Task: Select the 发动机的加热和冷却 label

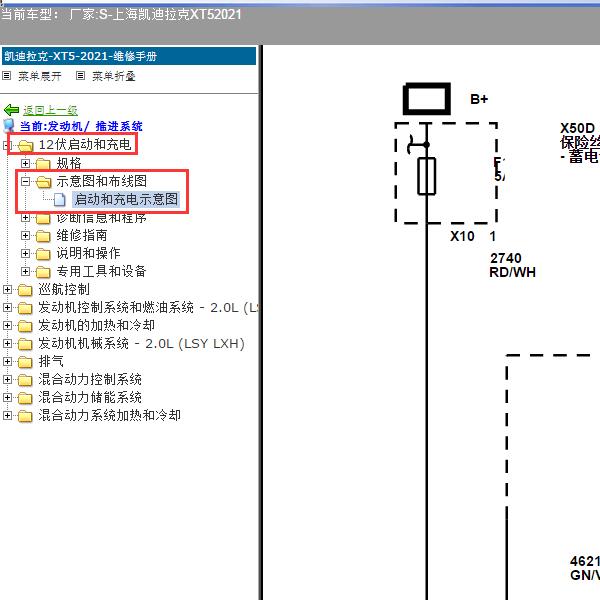Action: tap(96, 325)
